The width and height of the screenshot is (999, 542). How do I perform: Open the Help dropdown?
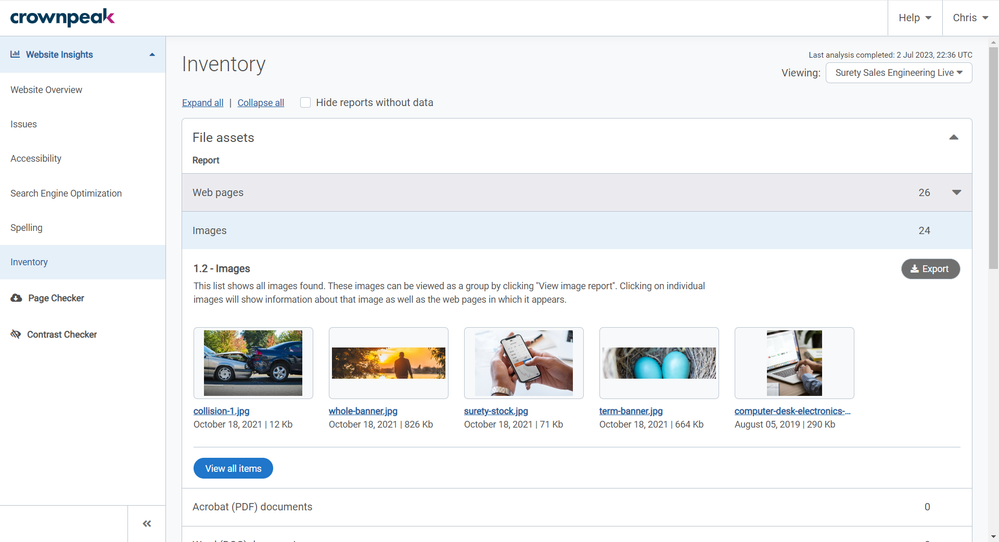pyautogui.click(x=915, y=18)
